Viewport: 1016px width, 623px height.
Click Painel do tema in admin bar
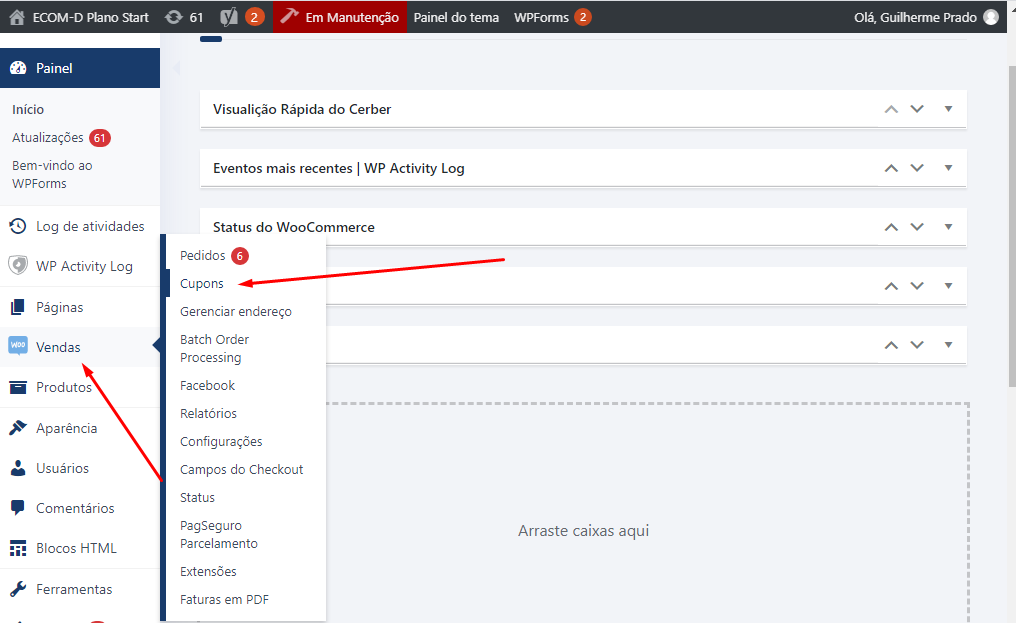pyautogui.click(x=456, y=18)
